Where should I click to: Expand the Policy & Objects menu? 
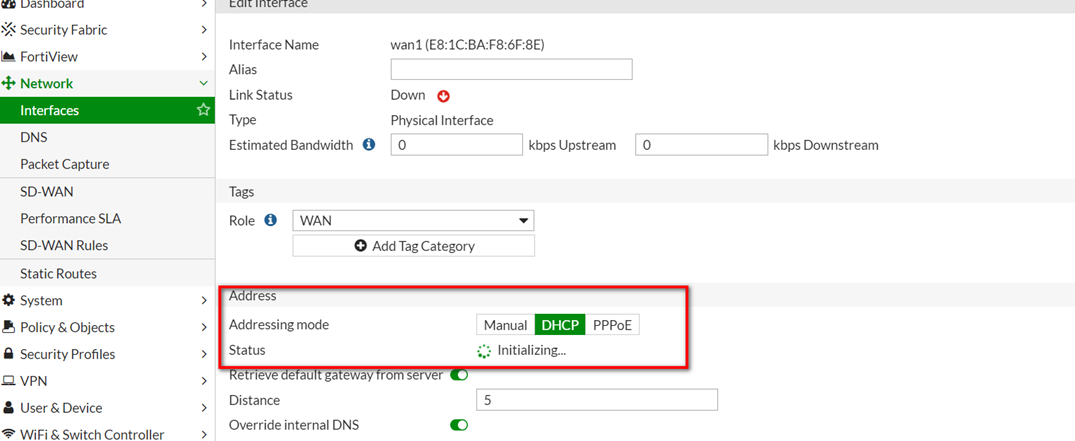click(x=67, y=327)
